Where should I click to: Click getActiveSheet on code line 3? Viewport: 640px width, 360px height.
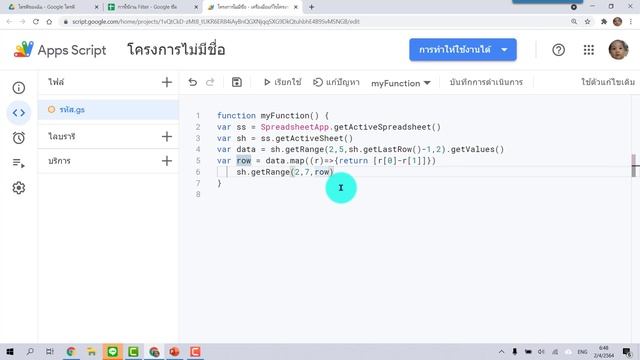[309, 138]
